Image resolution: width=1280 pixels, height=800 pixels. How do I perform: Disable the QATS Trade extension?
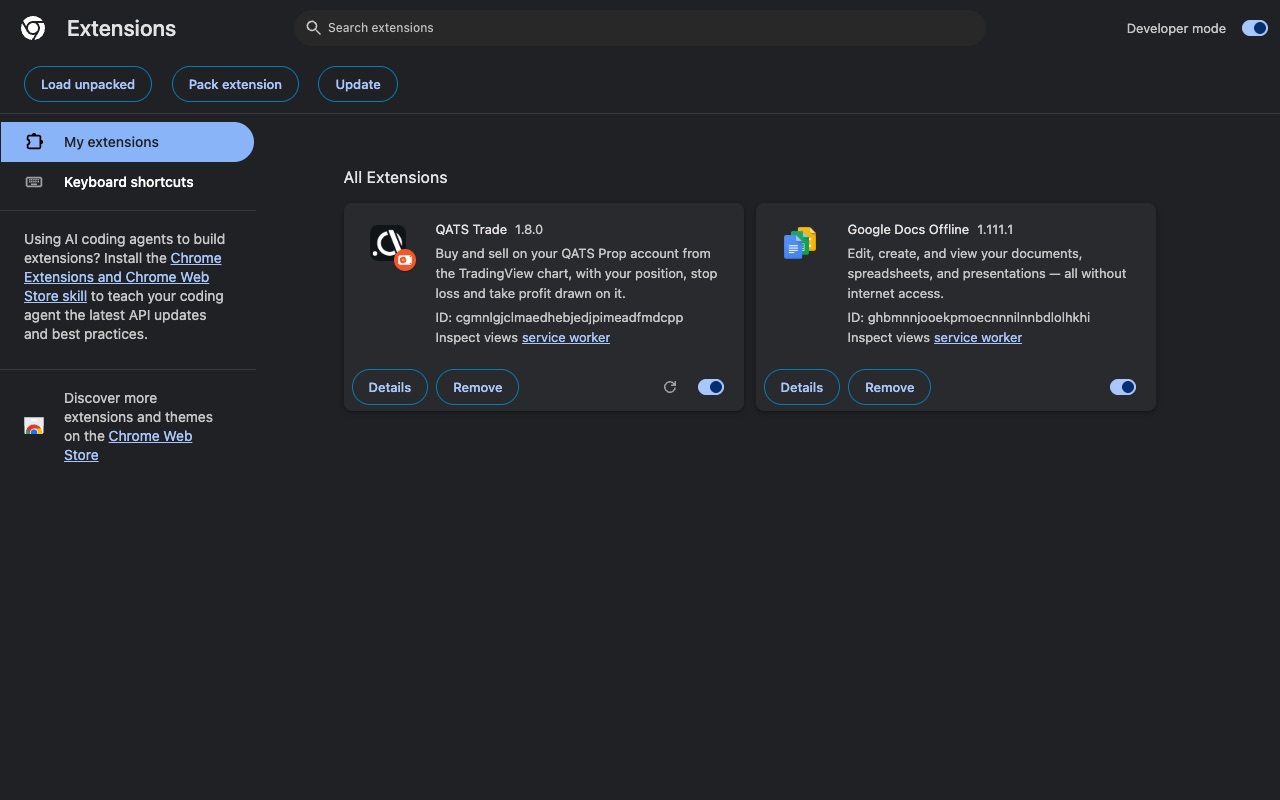tap(711, 387)
